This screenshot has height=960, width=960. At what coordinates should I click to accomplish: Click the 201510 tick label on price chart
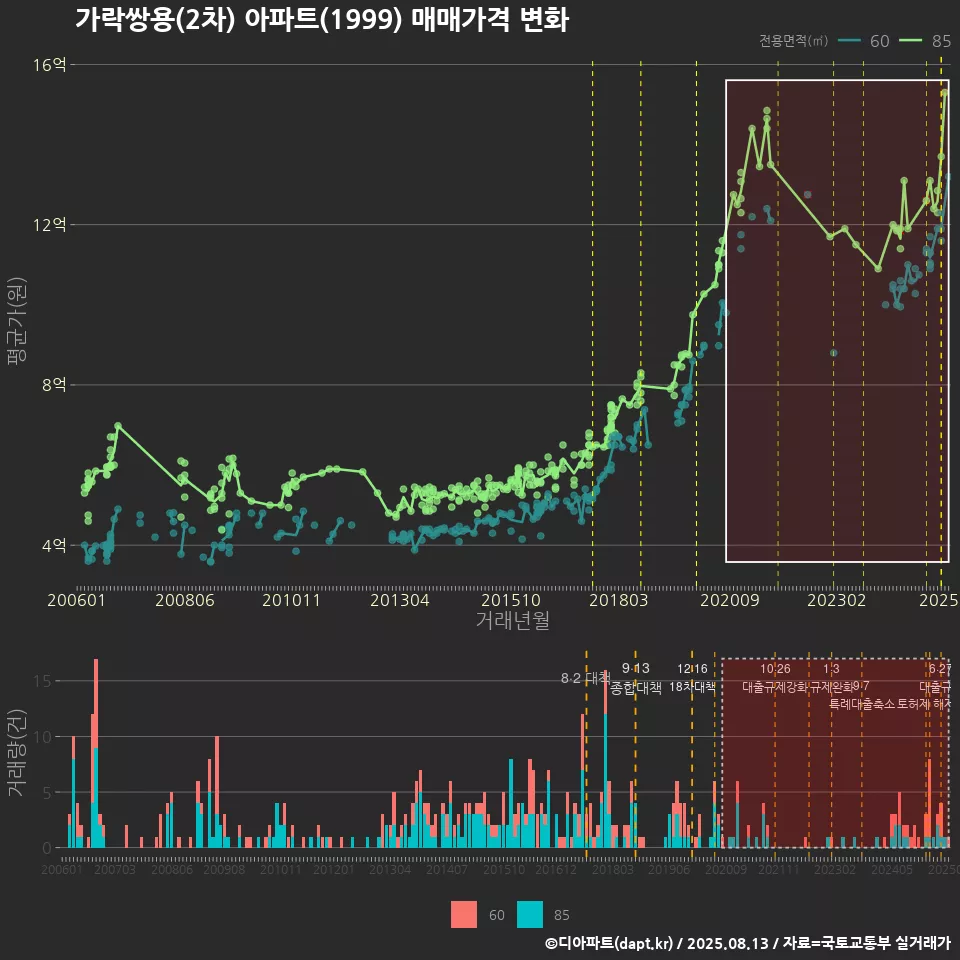(511, 600)
